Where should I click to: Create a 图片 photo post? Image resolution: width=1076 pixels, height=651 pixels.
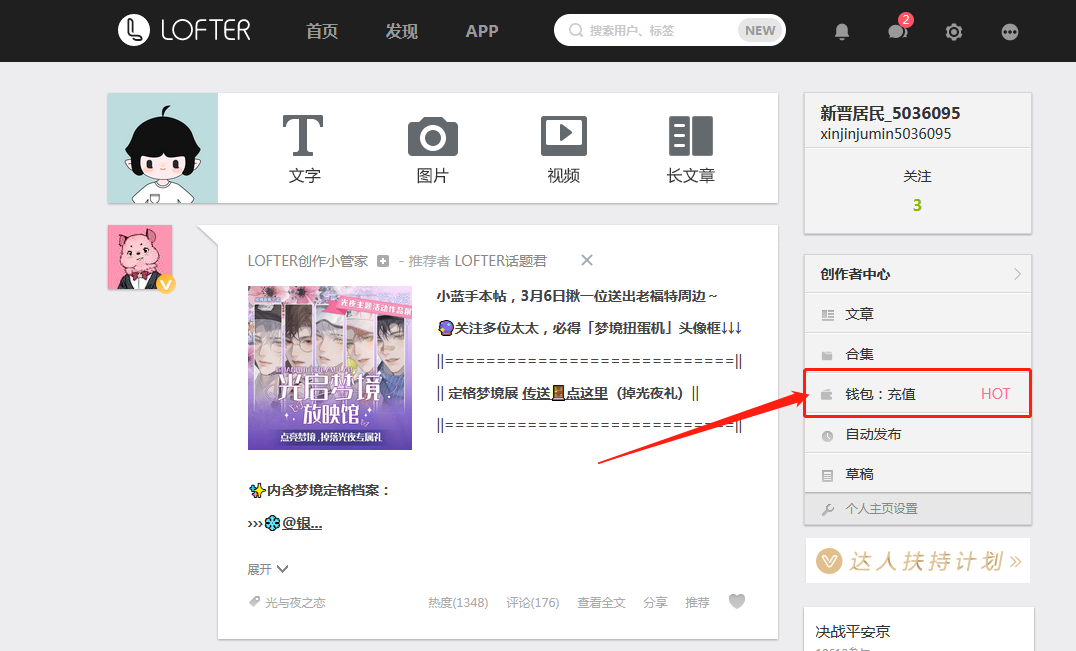click(x=432, y=149)
